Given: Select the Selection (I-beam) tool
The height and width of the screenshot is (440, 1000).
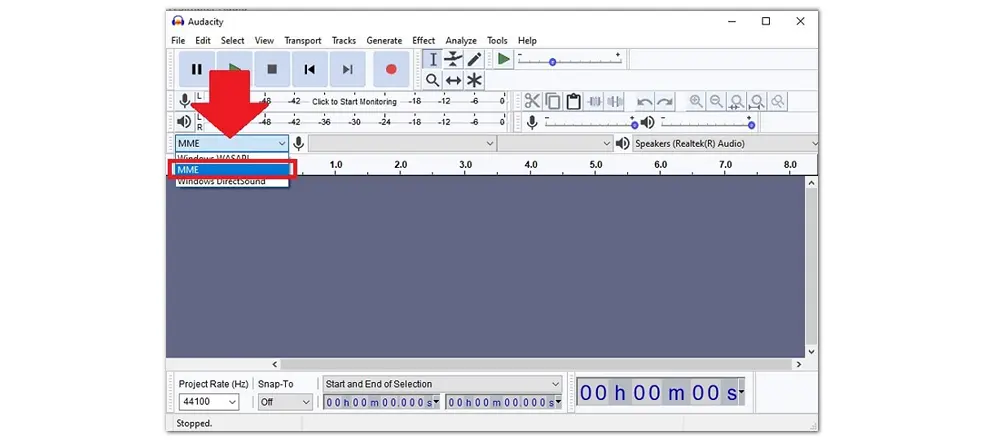Looking at the screenshot, I should [x=433, y=59].
